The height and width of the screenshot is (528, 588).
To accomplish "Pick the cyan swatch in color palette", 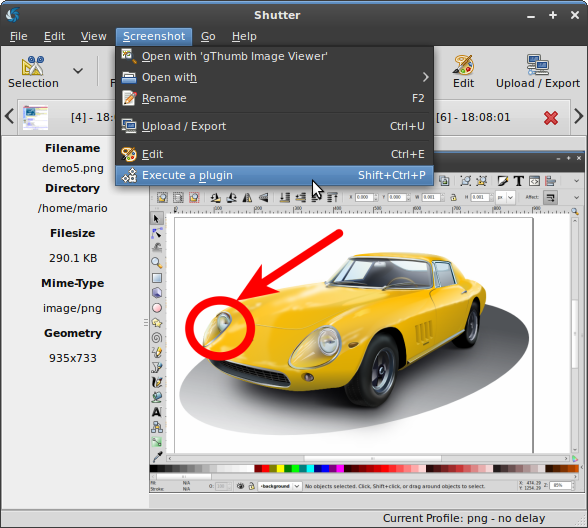I will click(x=310, y=468).
